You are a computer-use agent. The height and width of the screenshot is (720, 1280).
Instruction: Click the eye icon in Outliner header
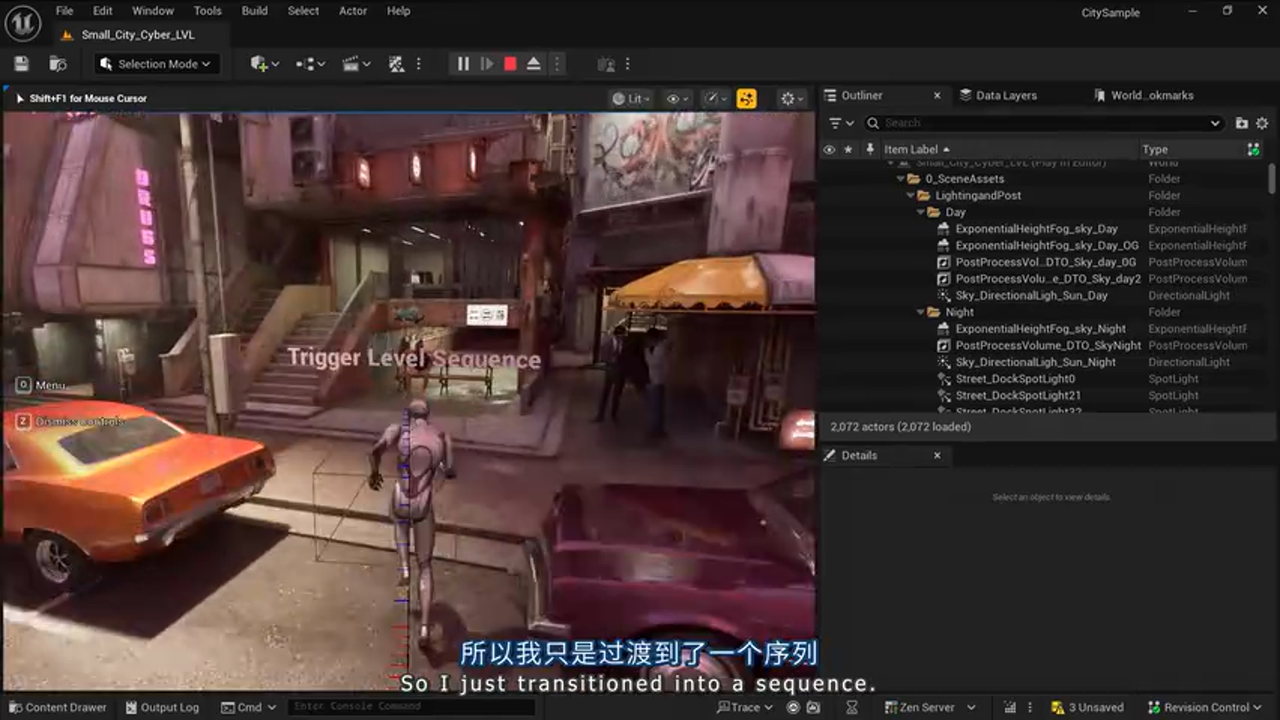(828, 148)
